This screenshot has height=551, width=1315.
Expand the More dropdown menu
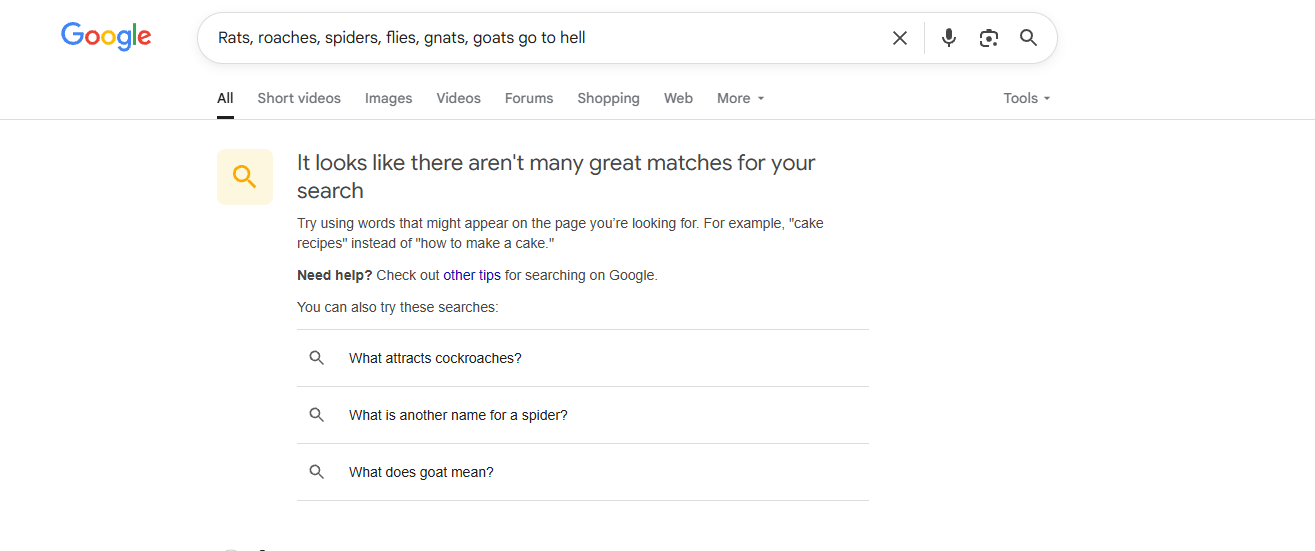click(x=740, y=98)
